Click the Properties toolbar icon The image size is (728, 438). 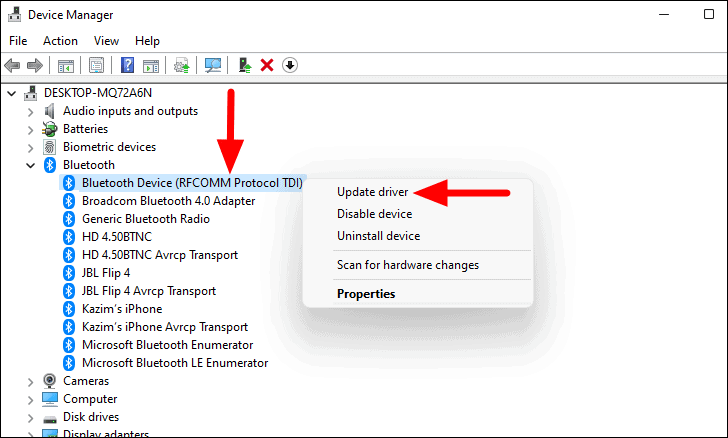coord(96,65)
